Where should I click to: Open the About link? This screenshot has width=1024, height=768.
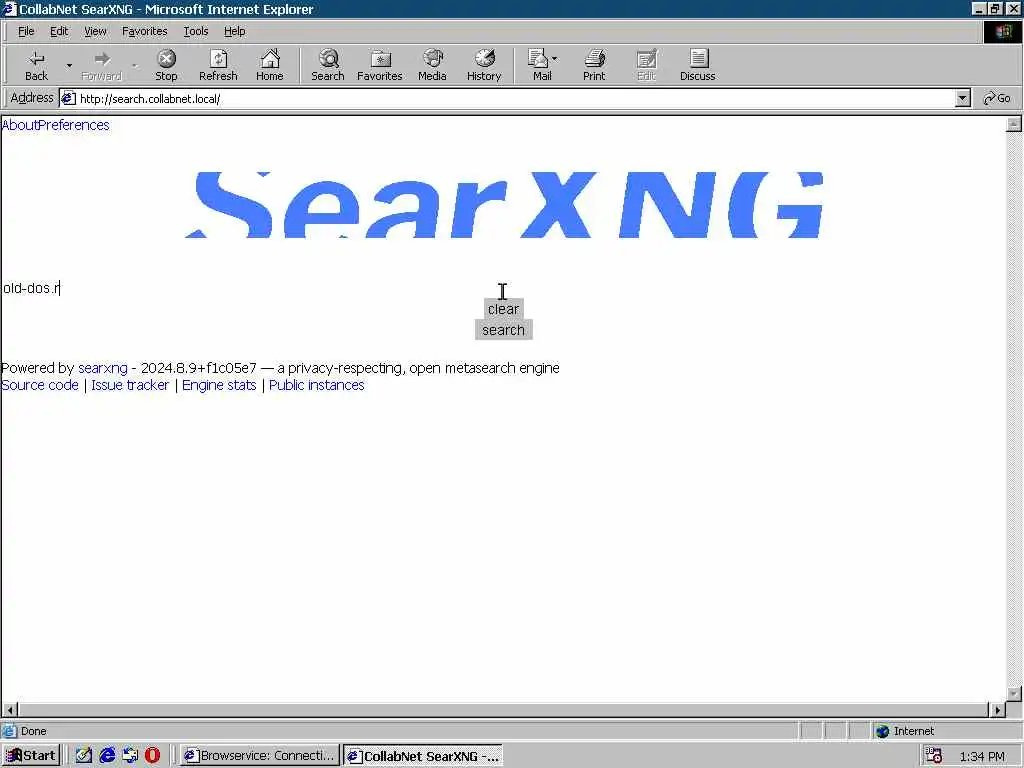(20, 125)
